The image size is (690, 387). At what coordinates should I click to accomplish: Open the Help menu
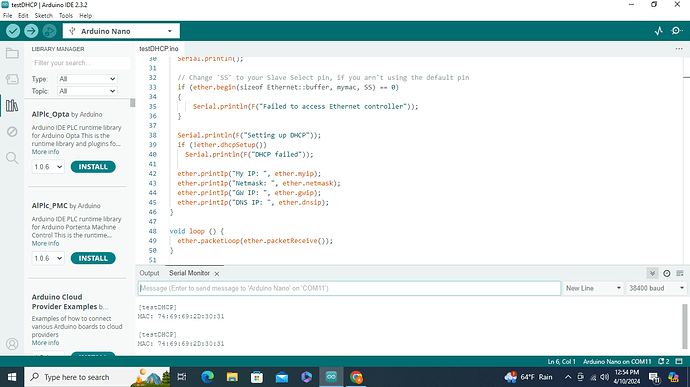coord(85,15)
